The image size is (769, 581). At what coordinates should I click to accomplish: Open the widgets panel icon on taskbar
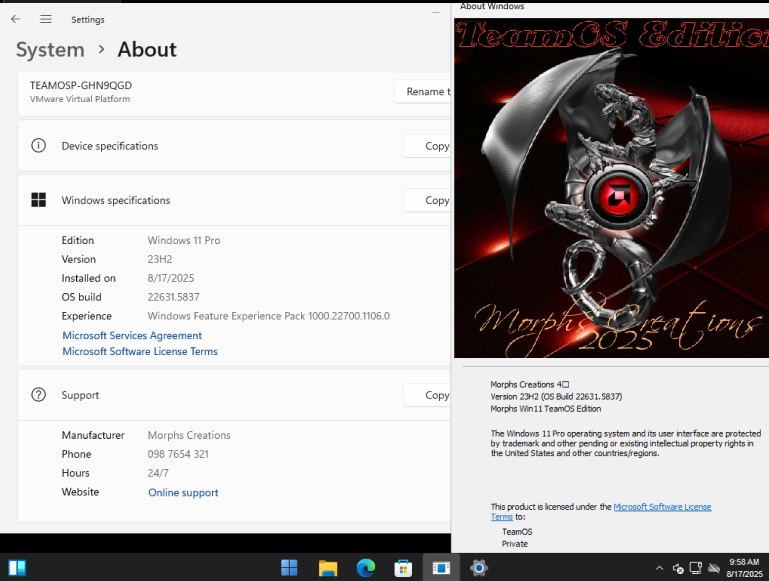(x=17, y=568)
